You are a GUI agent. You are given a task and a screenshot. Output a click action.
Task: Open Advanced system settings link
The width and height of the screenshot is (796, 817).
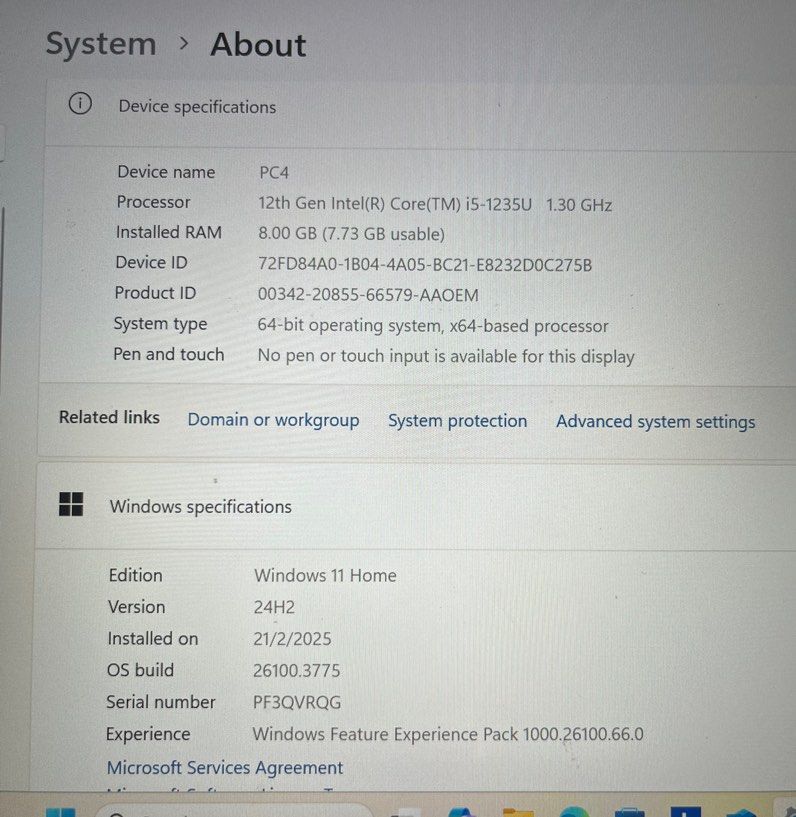655,422
